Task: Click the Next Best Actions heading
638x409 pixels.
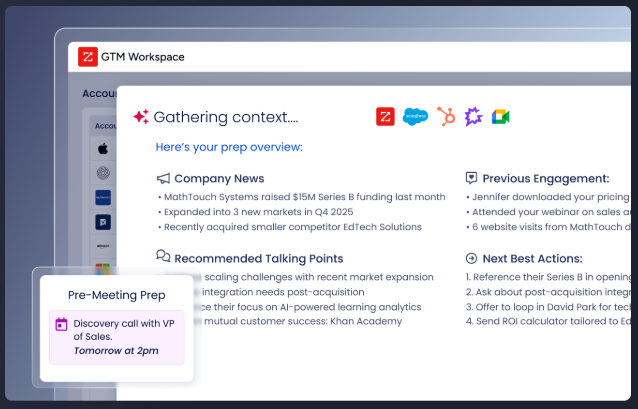Action: click(532, 258)
